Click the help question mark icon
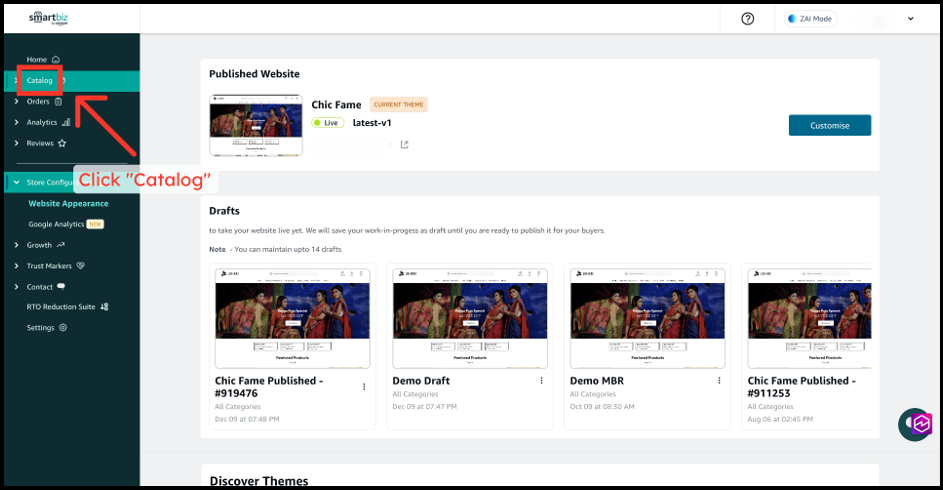Image resolution: width=943 pixels, height=490 pixels. click(x=747, y=19)
